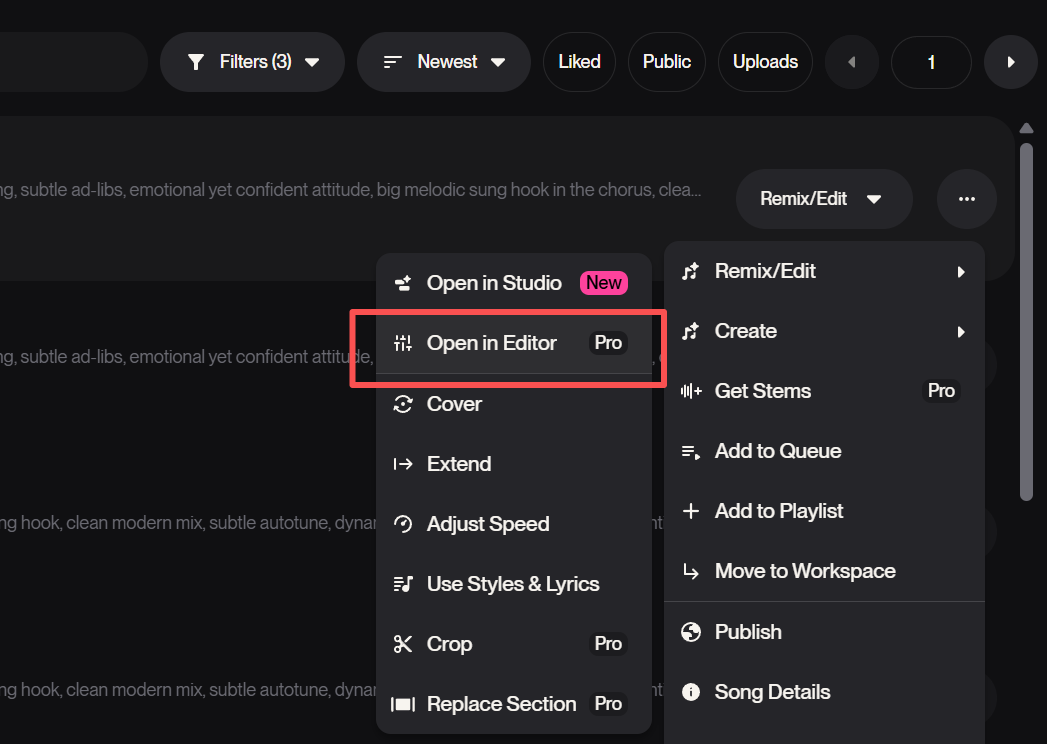Click the Get Stems waveform icon
Viewport: 1047px width, 744px height.
(690, 391)
